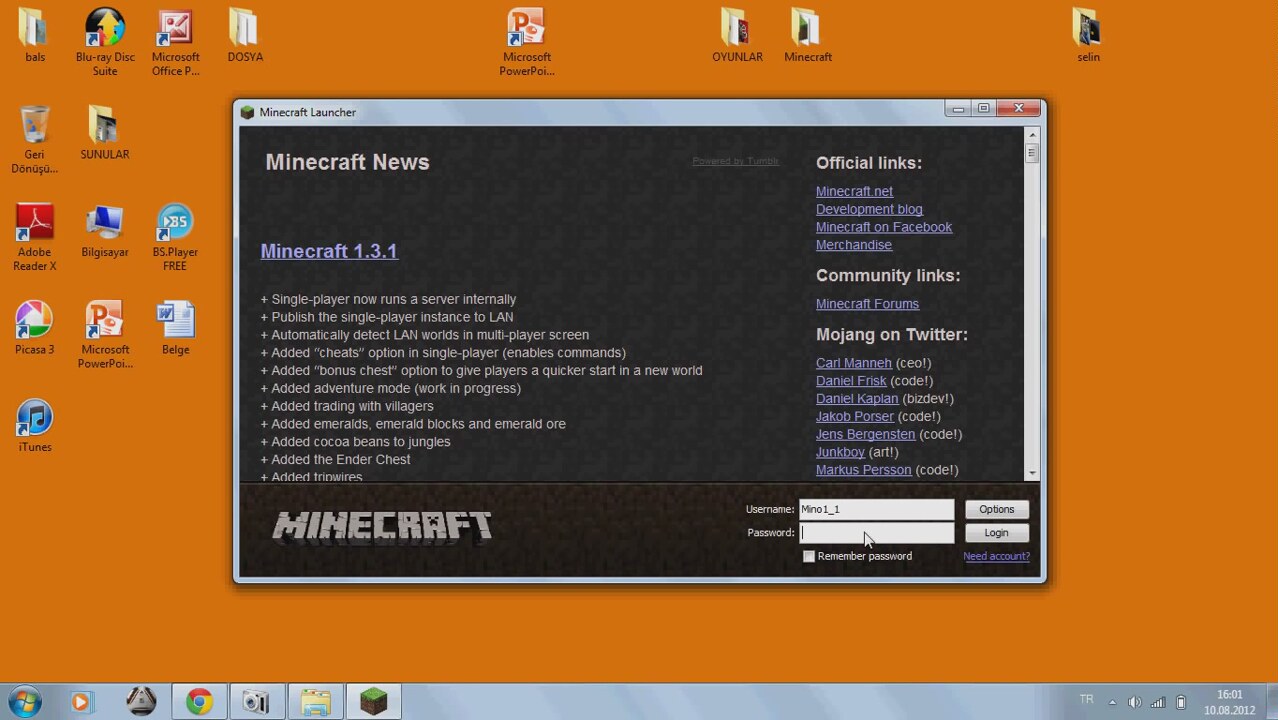The width and height of the screenshot is (1278, 720).
Task: Open the bals folder on desktop
Action: click(x=34, y=36)
